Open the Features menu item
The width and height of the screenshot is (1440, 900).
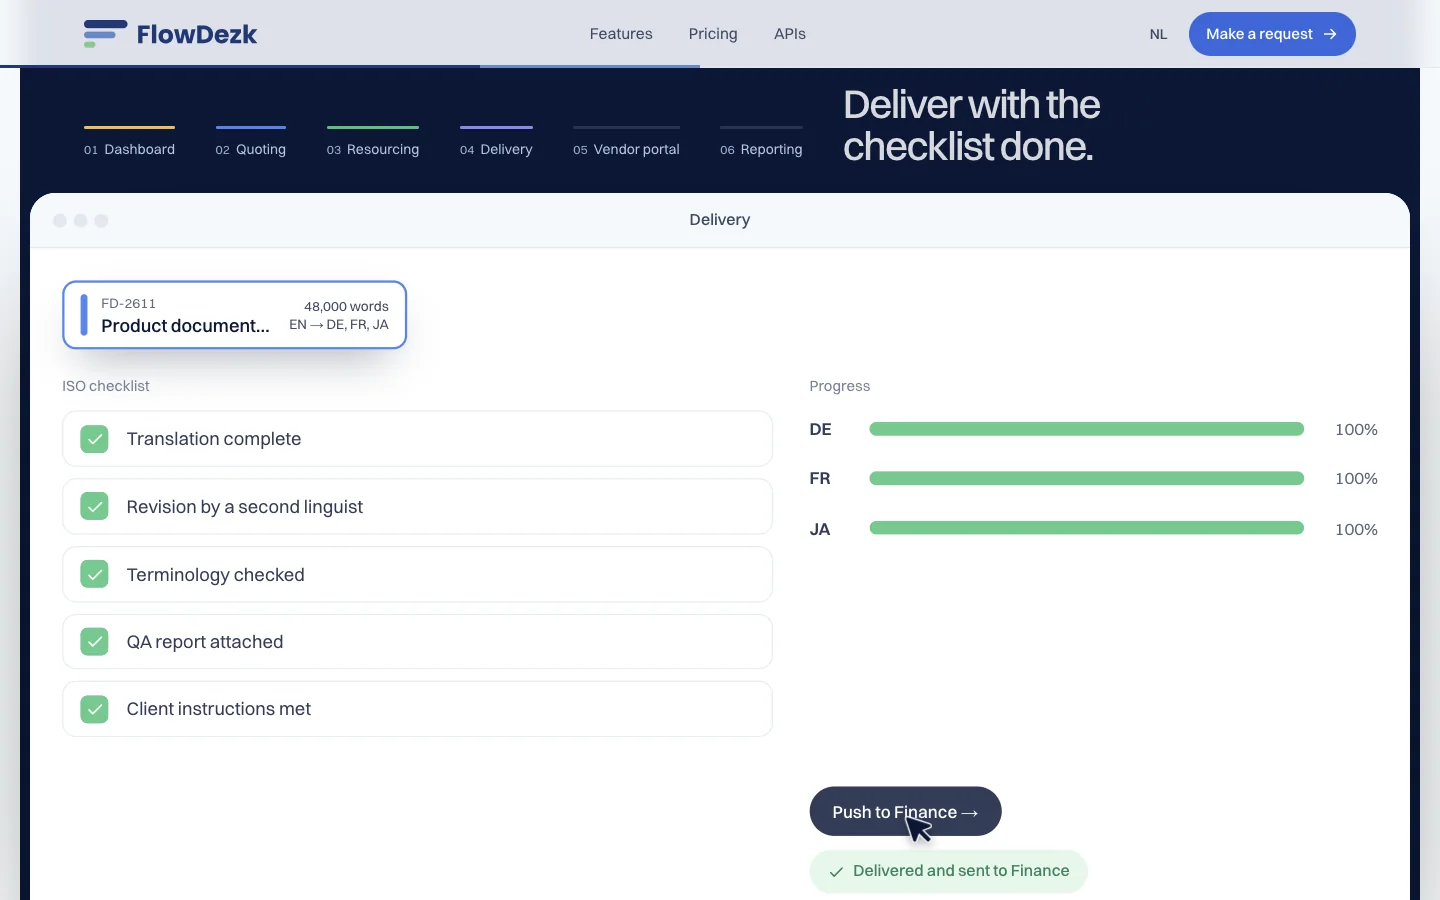621,34
